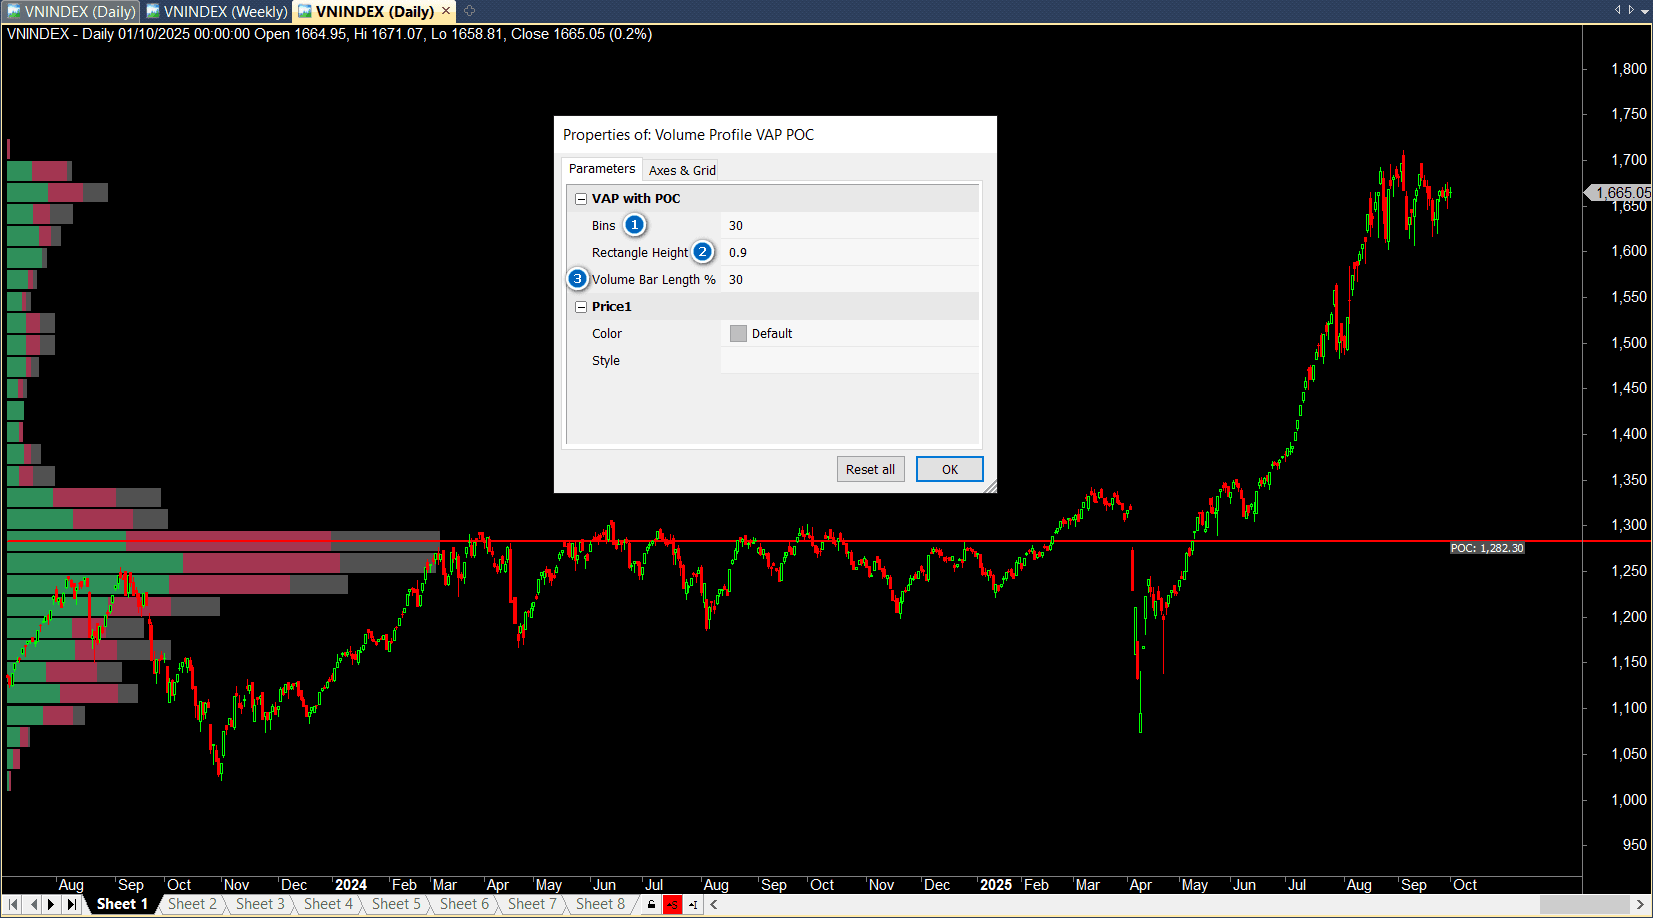Switch to first VNINDEX (Daily) tab
This screenshot has width=1653, height=918.
(71, 11)
